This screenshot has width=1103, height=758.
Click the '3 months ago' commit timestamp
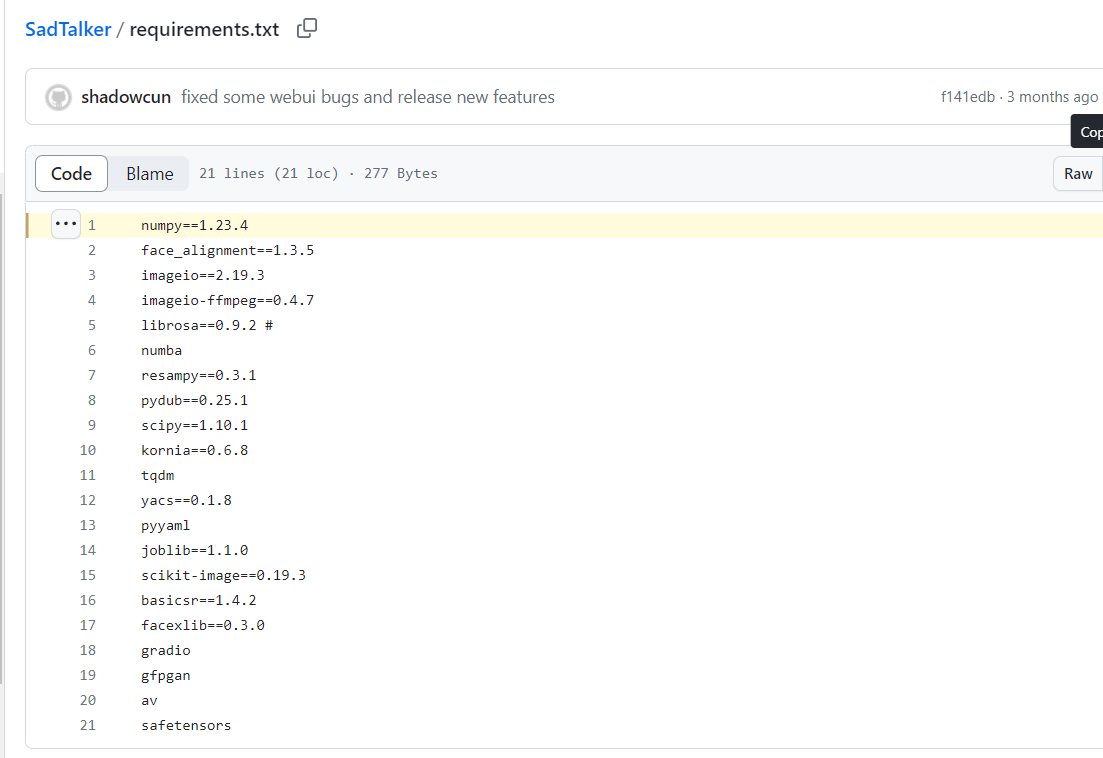tap(1052, 97)
